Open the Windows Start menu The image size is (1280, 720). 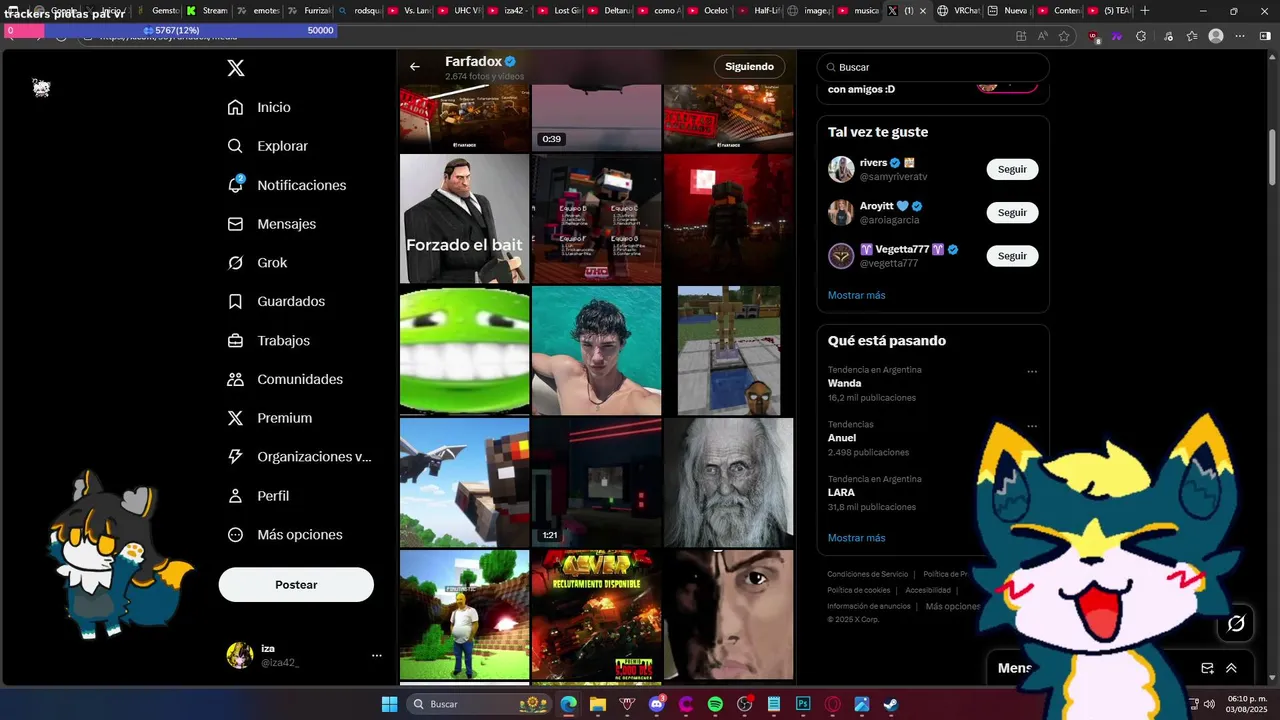tap(389, 704)
